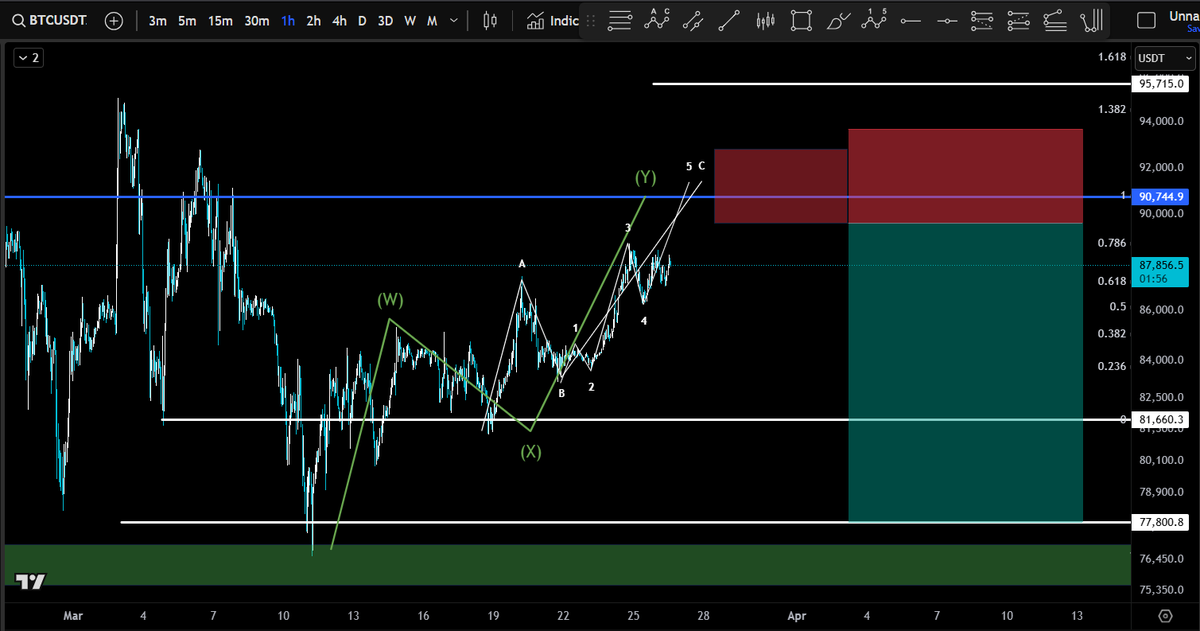Switch to the 3D timeframe
Image resolution: width=1200 pixels, height=631 pixels.
tap(385, 20)
